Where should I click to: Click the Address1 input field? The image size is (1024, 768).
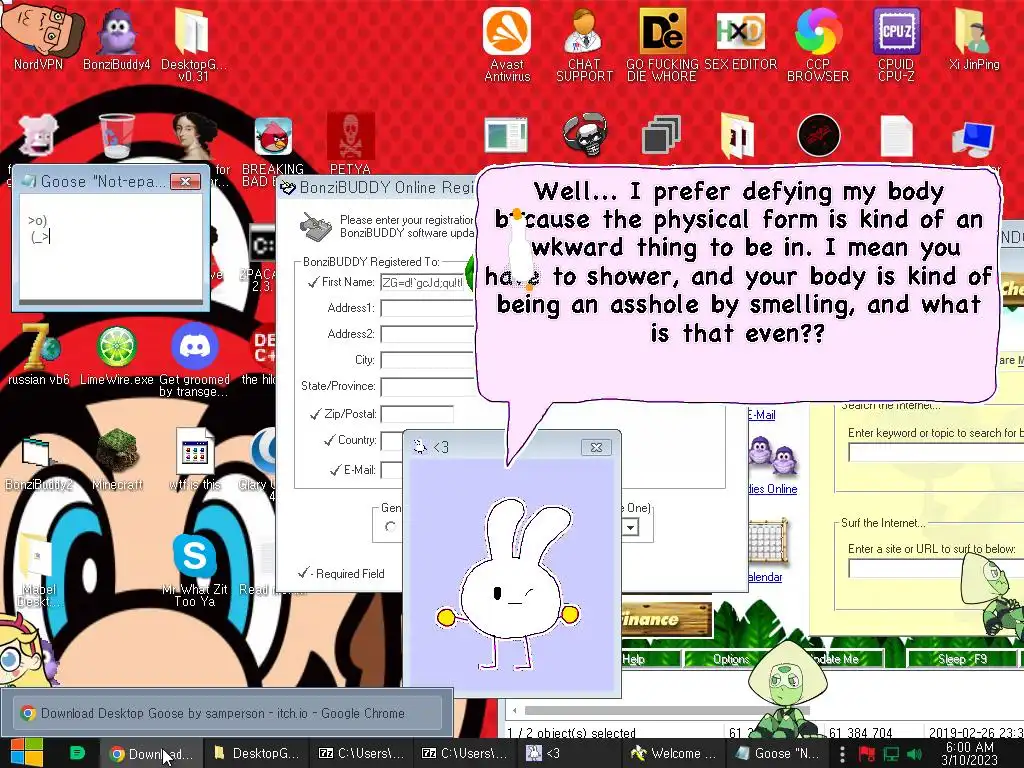[x=428, y=308]
